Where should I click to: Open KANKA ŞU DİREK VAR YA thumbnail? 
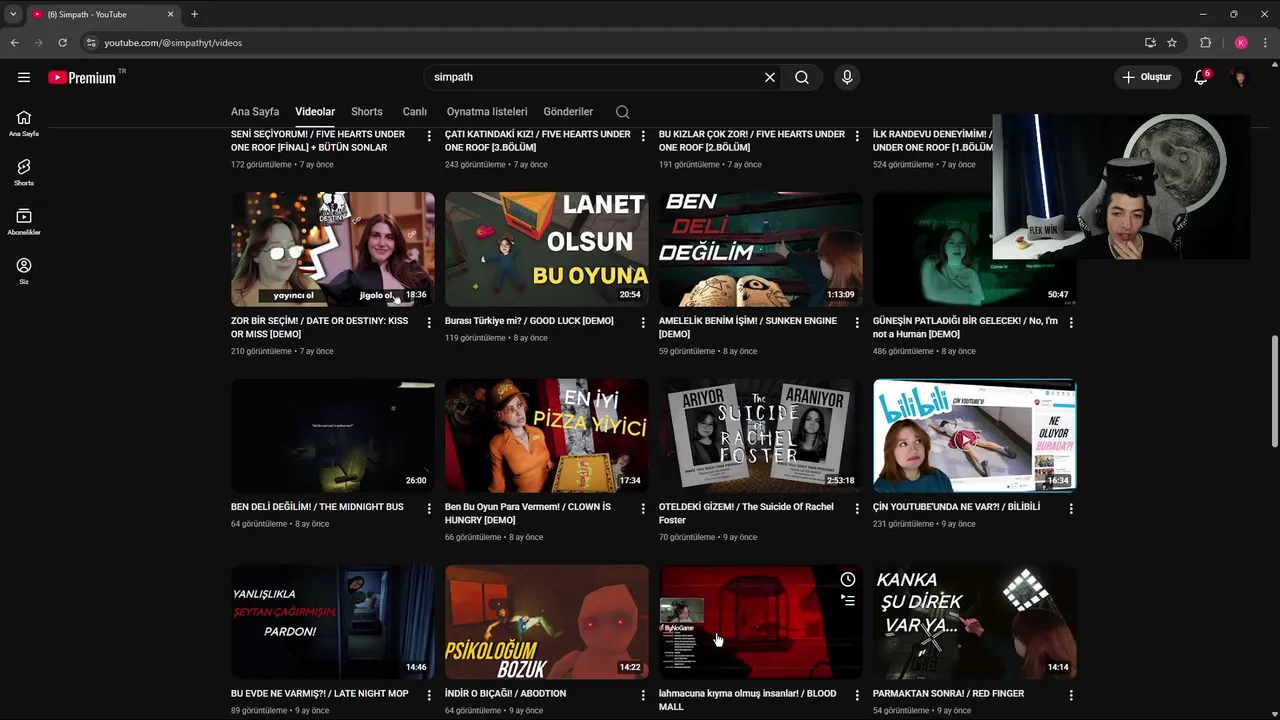click(x=974, y=621)
